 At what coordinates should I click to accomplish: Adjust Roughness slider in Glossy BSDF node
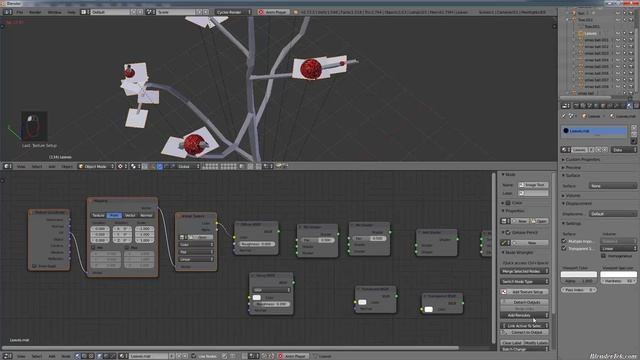tap(271, 304)
